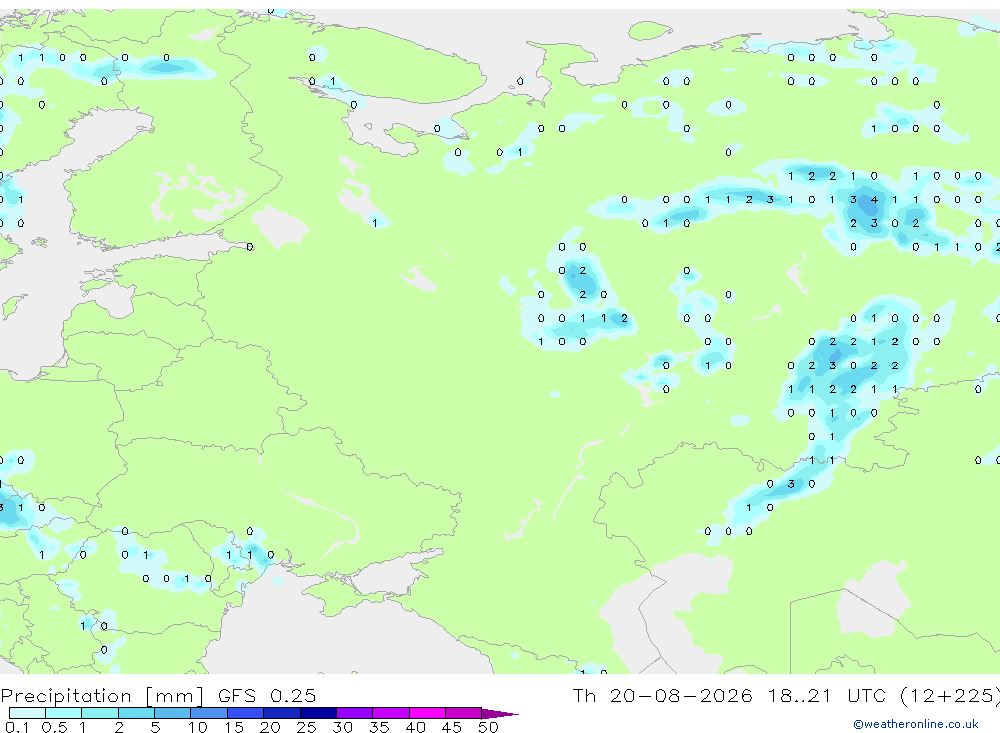The width and height of the screenshot is (1000, 733).
Task: Click the '0.5' legend scale label
Action: [x=54, y=727]
